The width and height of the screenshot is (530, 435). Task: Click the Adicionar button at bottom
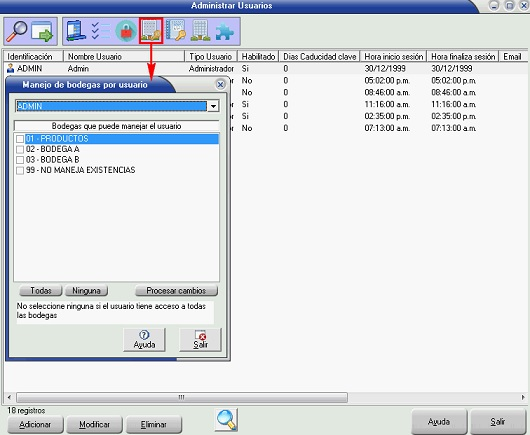point(35,425)
